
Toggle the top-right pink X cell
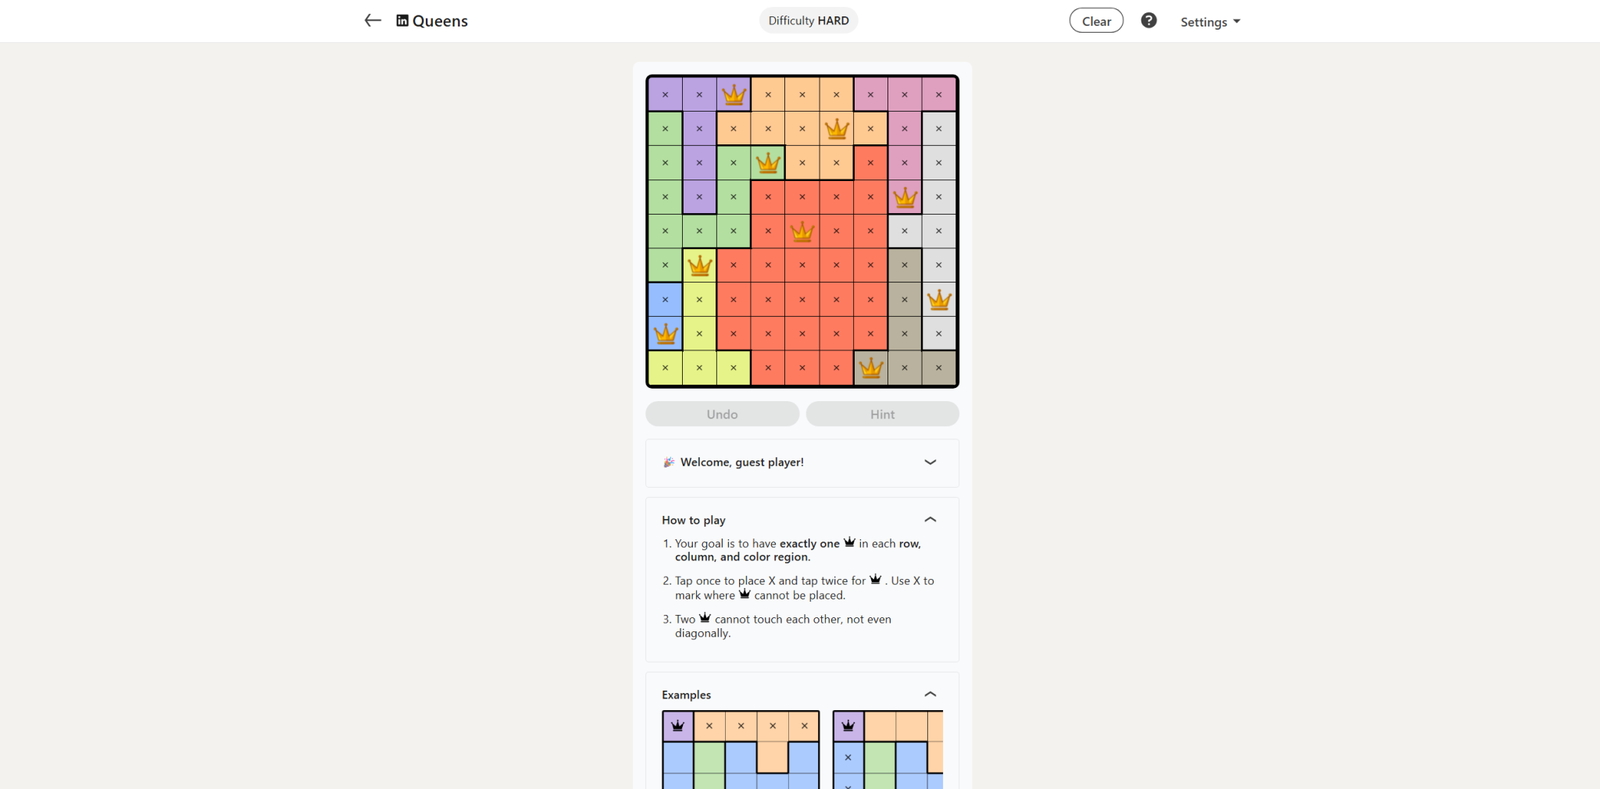click(939, 95)
